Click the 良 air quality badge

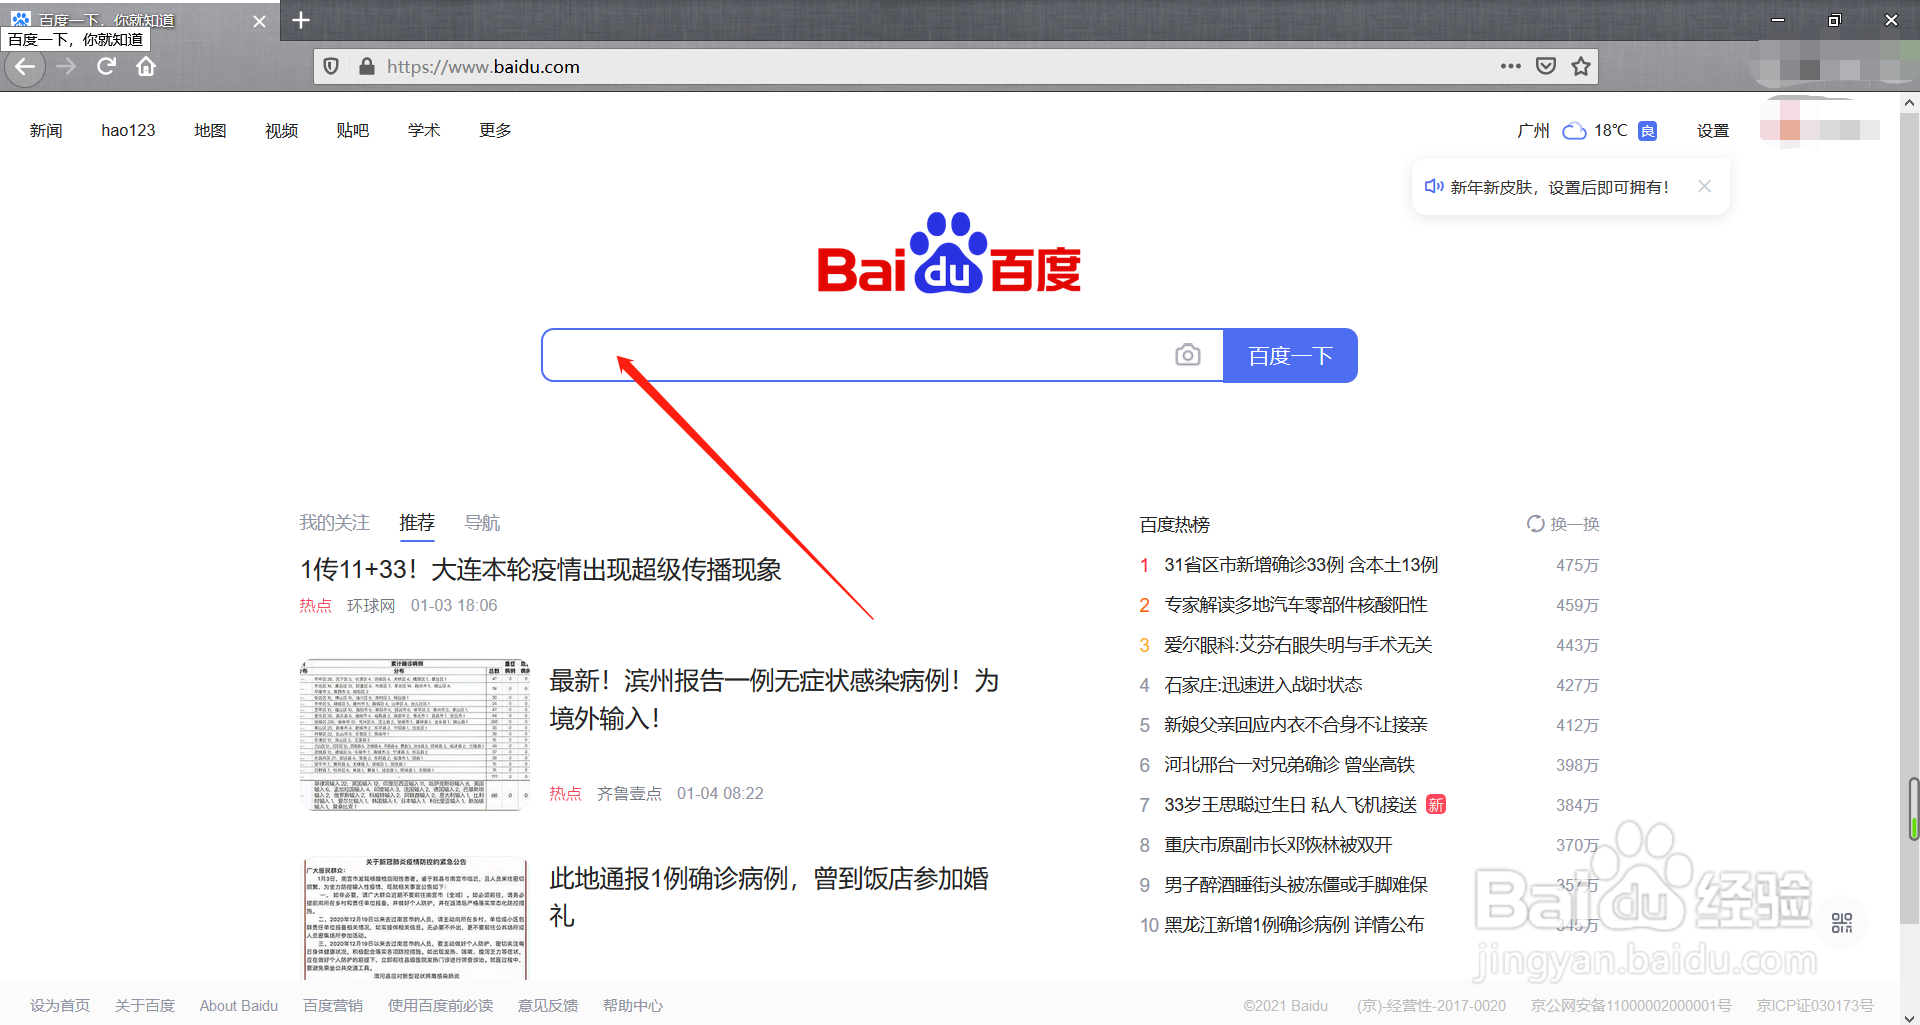coord(1648,131)
